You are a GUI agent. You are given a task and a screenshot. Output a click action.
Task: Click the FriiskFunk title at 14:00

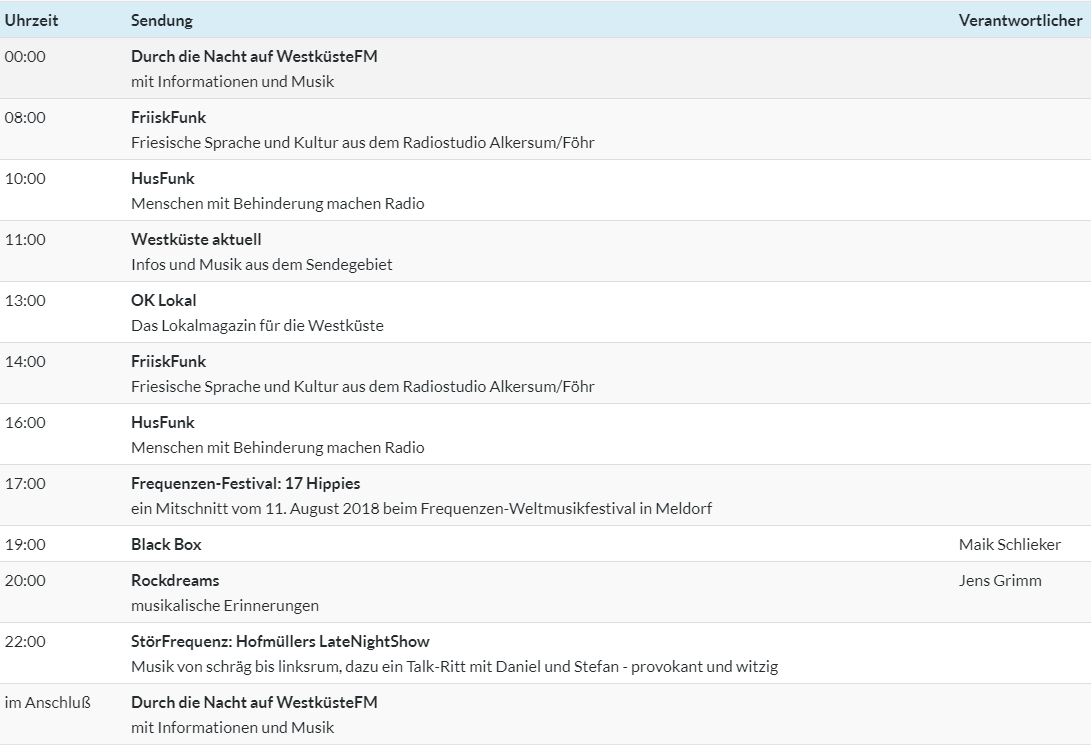coord(168,362)
